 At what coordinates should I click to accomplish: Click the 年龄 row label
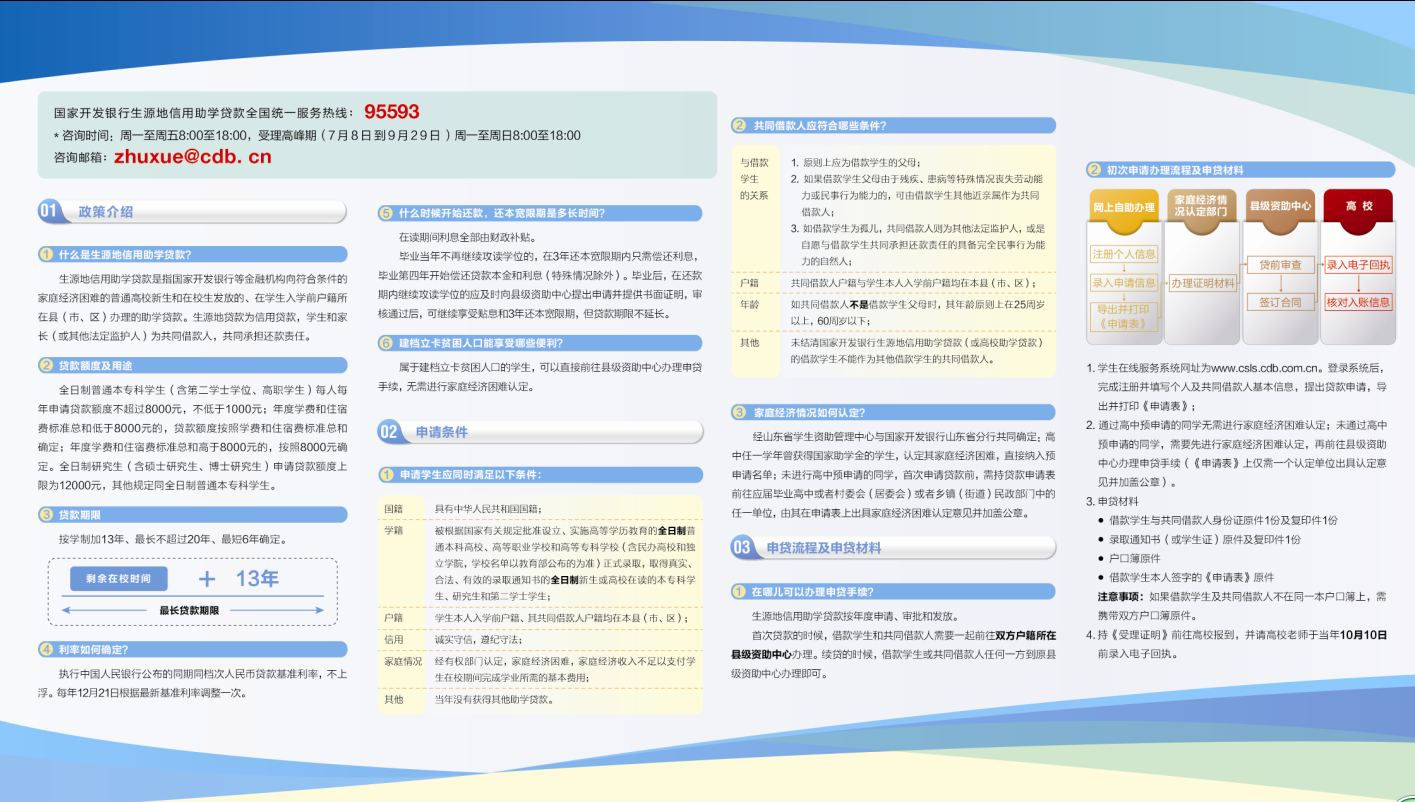[x=750, y=303]
